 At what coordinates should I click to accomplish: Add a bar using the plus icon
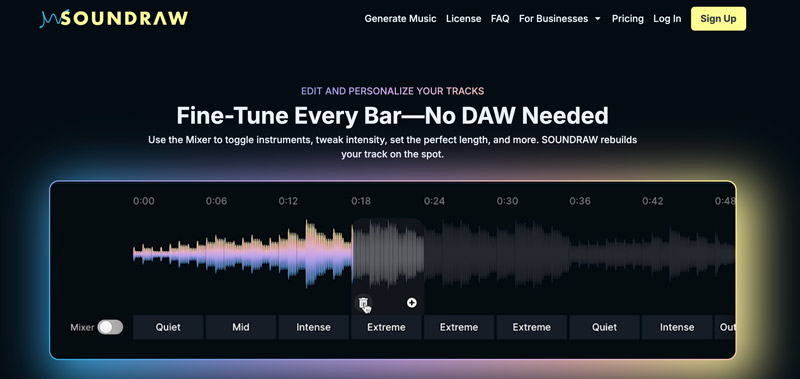[412, 303]
